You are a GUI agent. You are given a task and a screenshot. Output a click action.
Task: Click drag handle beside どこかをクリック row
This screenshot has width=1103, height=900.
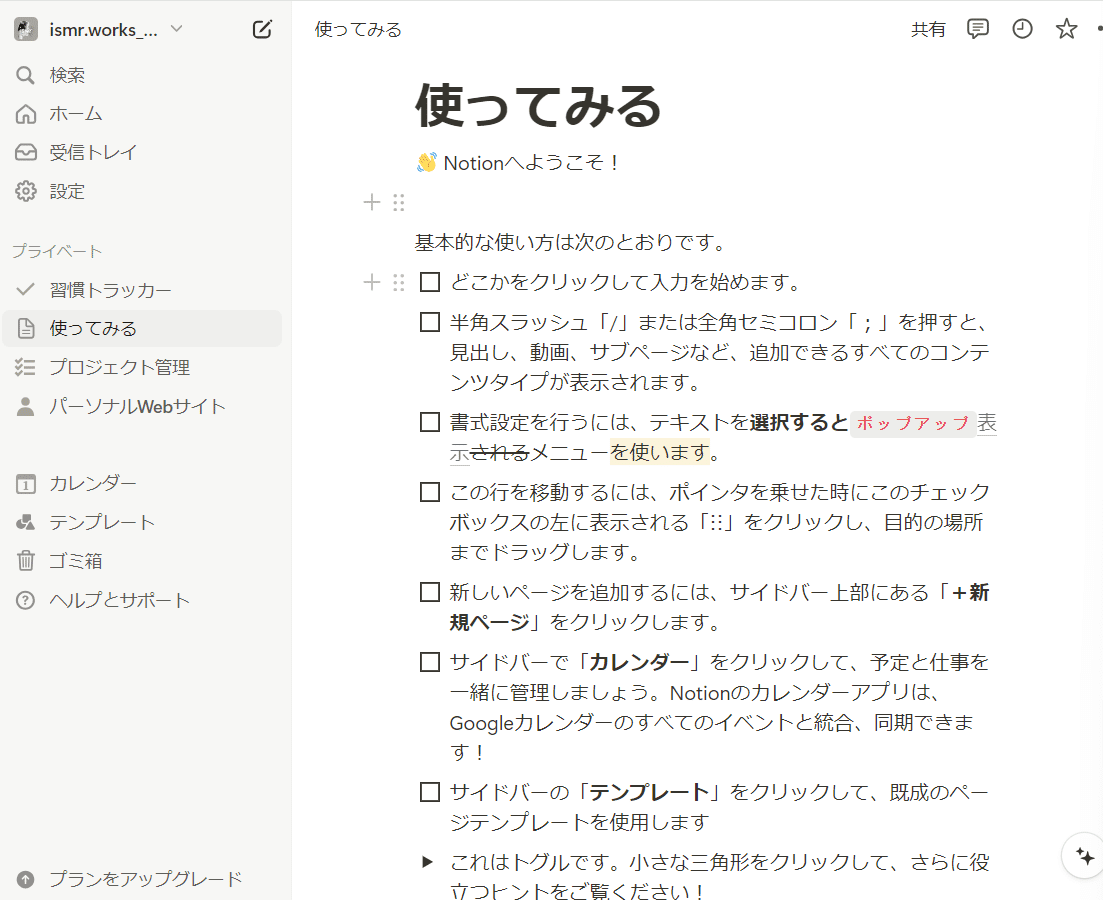click(x=399, y=282)
